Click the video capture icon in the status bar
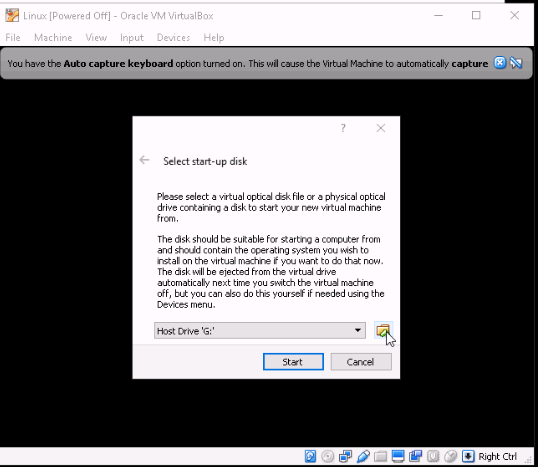The image size is (538, 467). click(x=416, y=456)
